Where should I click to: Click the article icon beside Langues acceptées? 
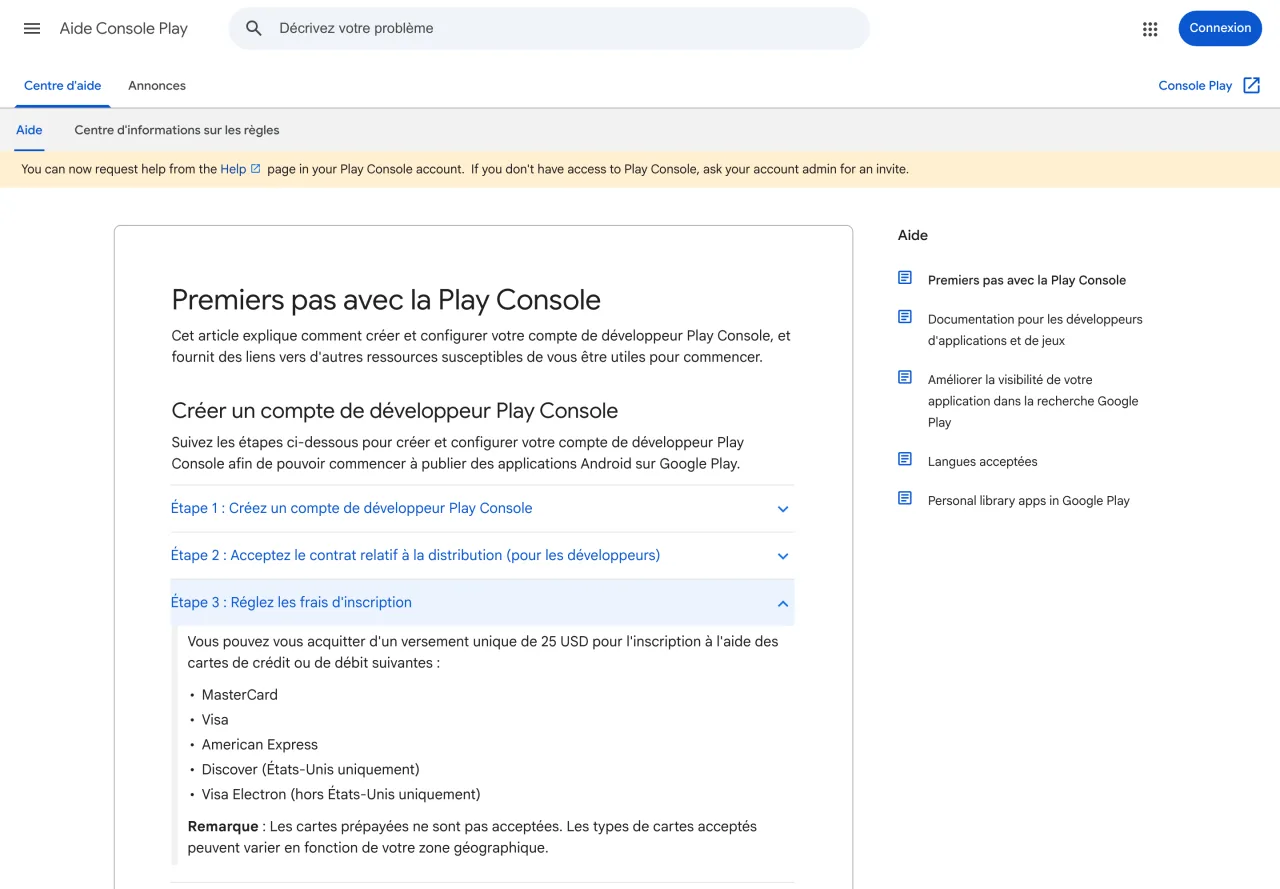905,459
